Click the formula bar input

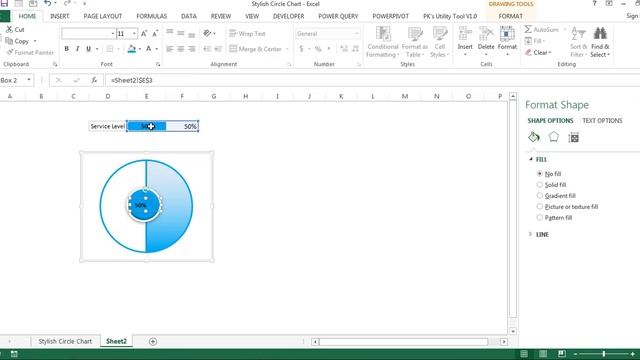373,80
